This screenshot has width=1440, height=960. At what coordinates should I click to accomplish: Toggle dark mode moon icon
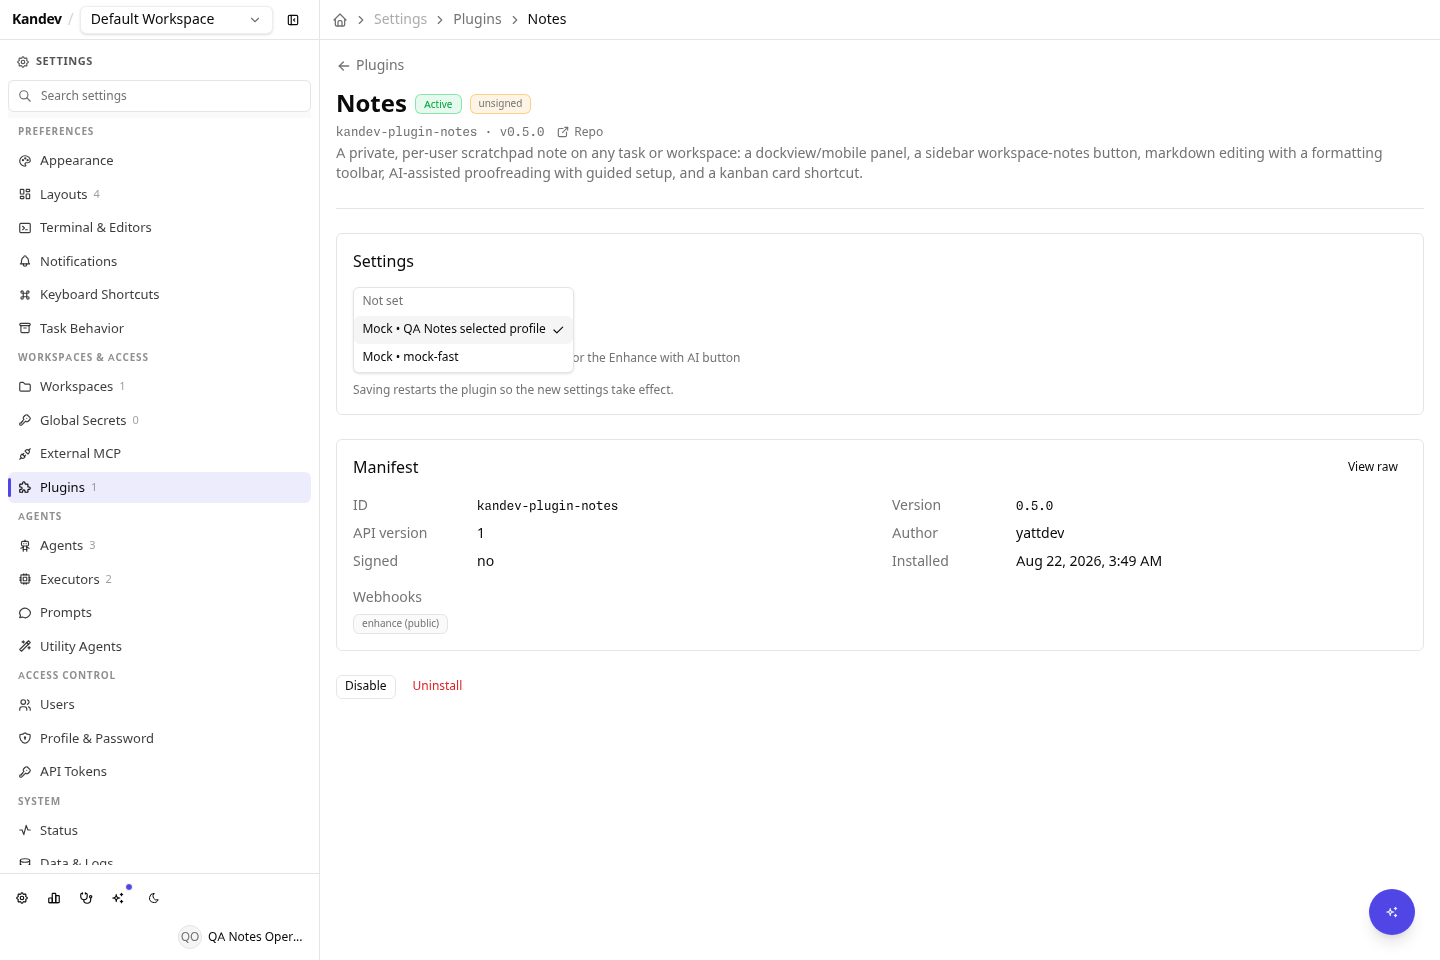click(154, 898)
